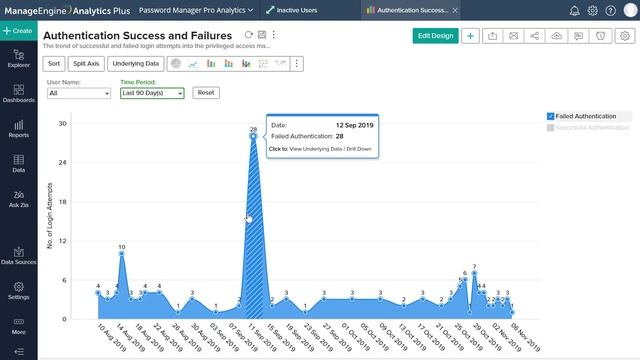640x360 pixels.
Task: Click the '06 Nov 2019' axis label
Action: (525, 337)
